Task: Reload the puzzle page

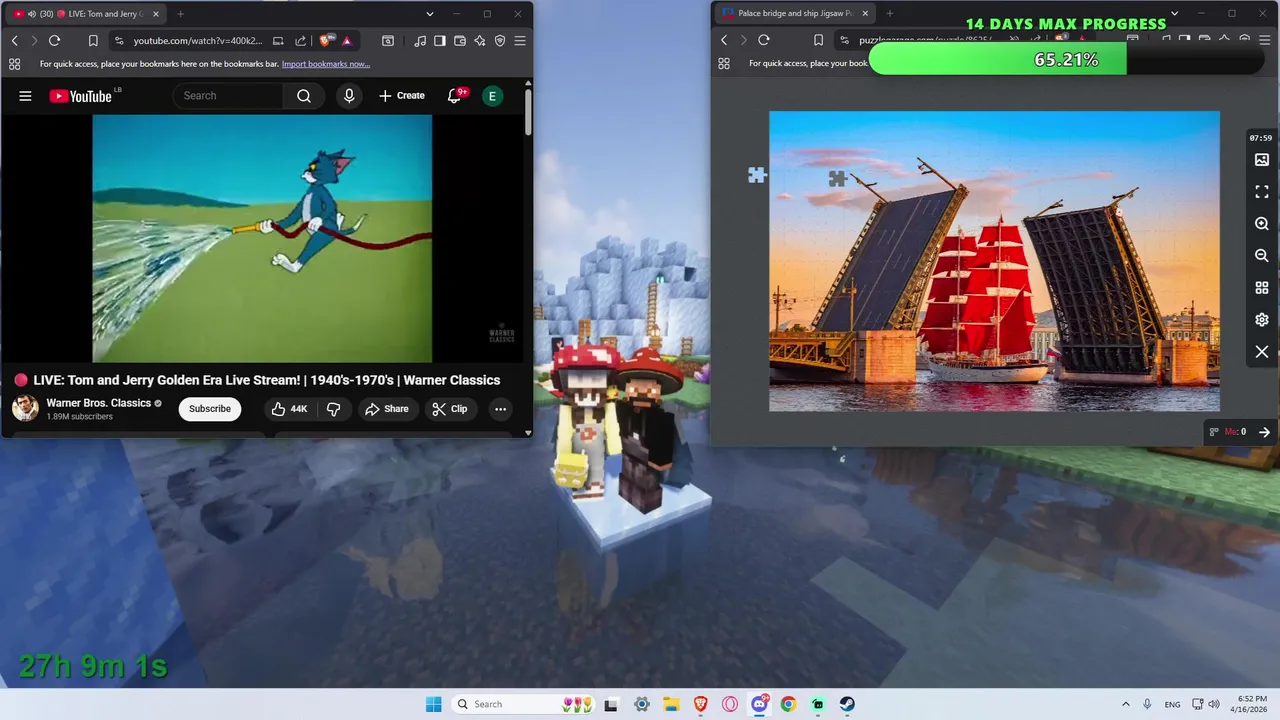Action: tap(764, 40)
